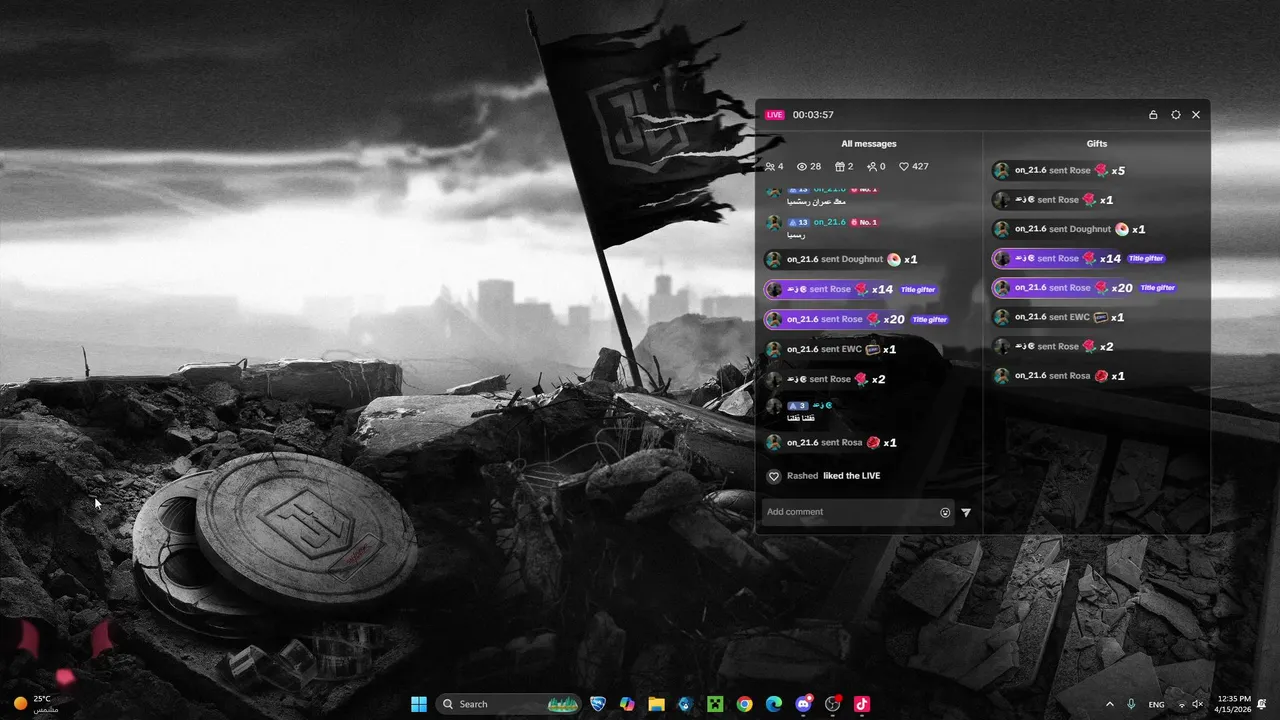Click the heart icon beside Rashed liked the LIVE
1280x720 pixels.
tap(773, 476)
